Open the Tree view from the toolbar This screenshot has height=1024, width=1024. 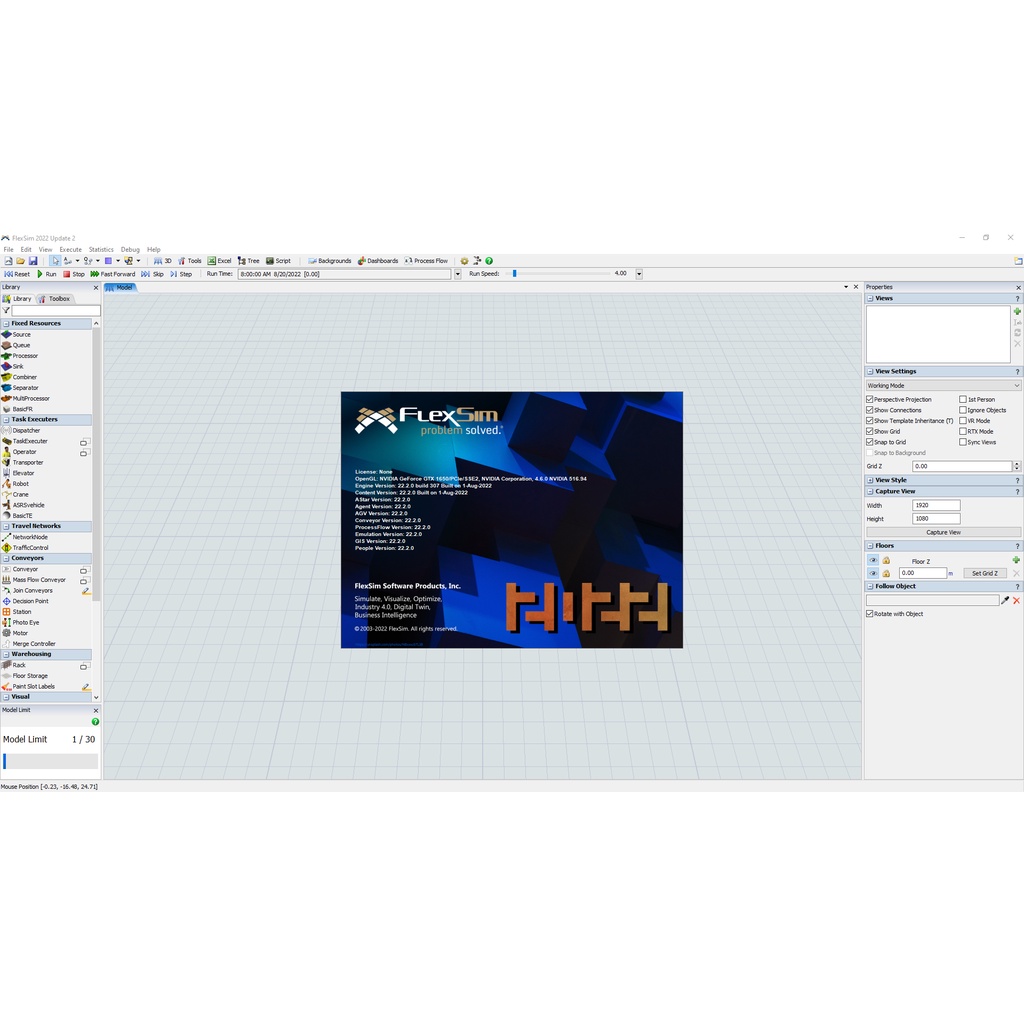[248, 261]
